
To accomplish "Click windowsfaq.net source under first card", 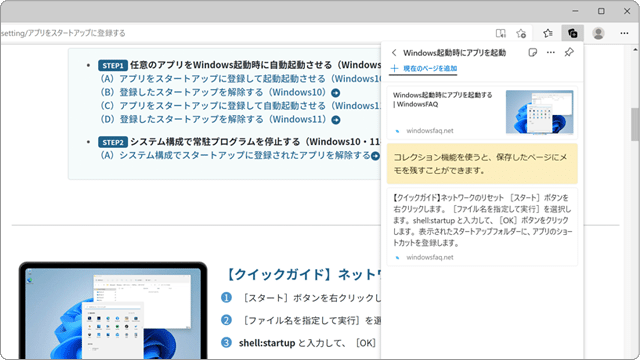I will [x=429, y=131].
